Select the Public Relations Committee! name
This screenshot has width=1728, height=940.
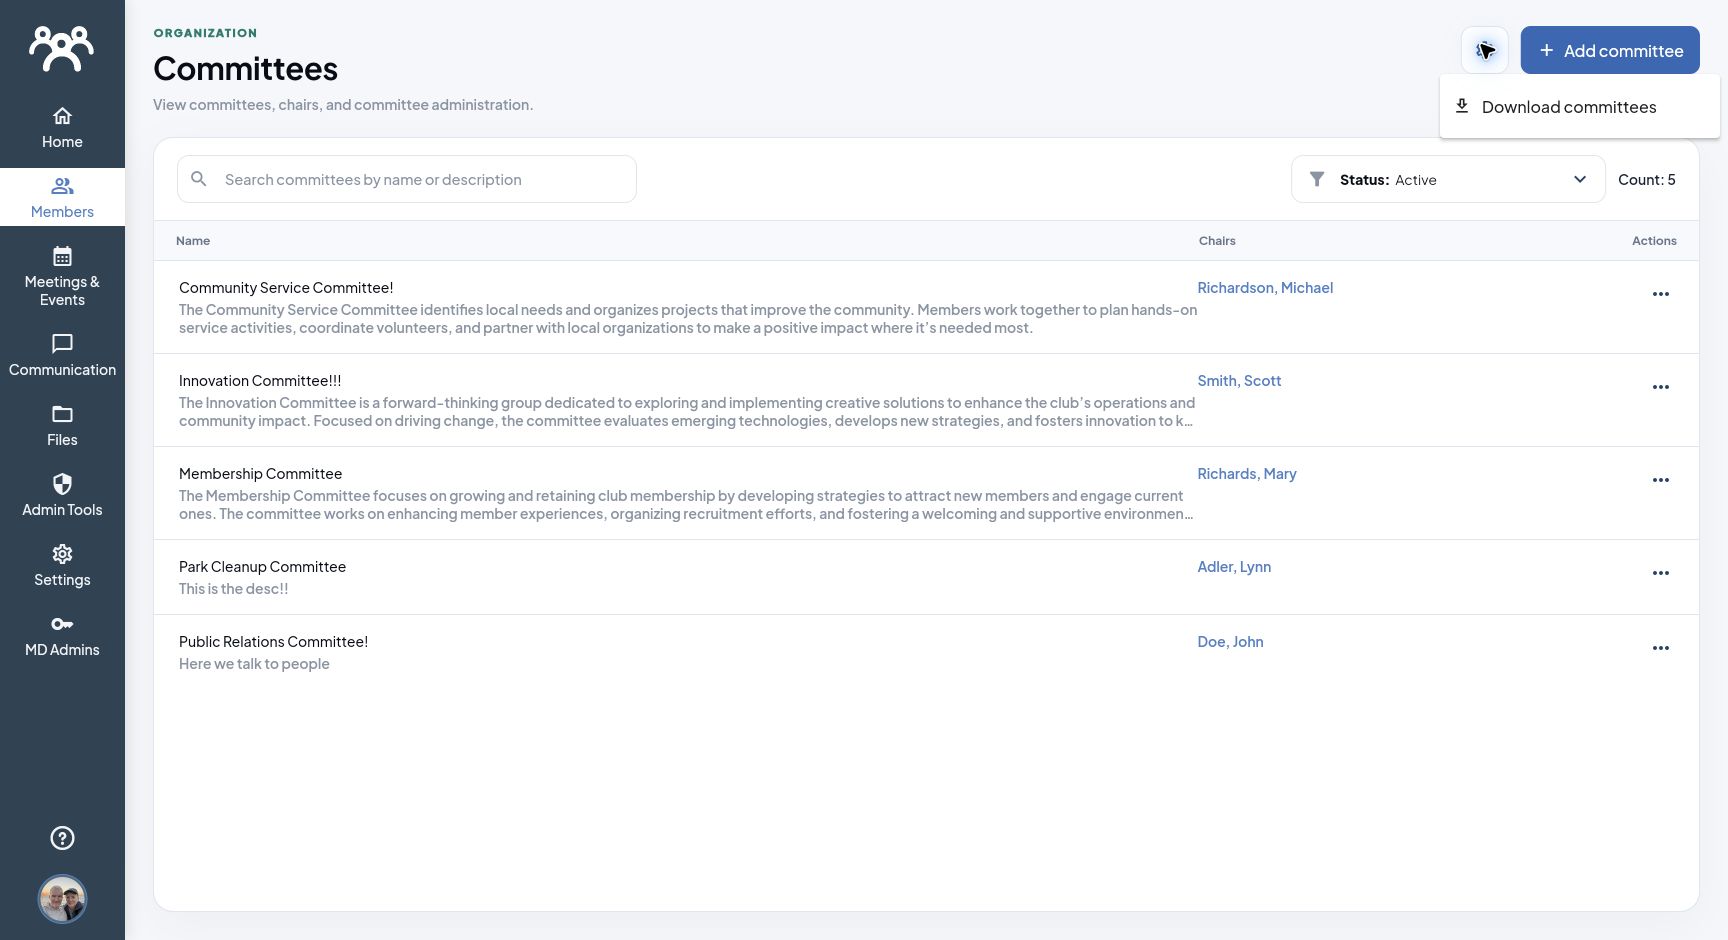[x=273, y=642]
